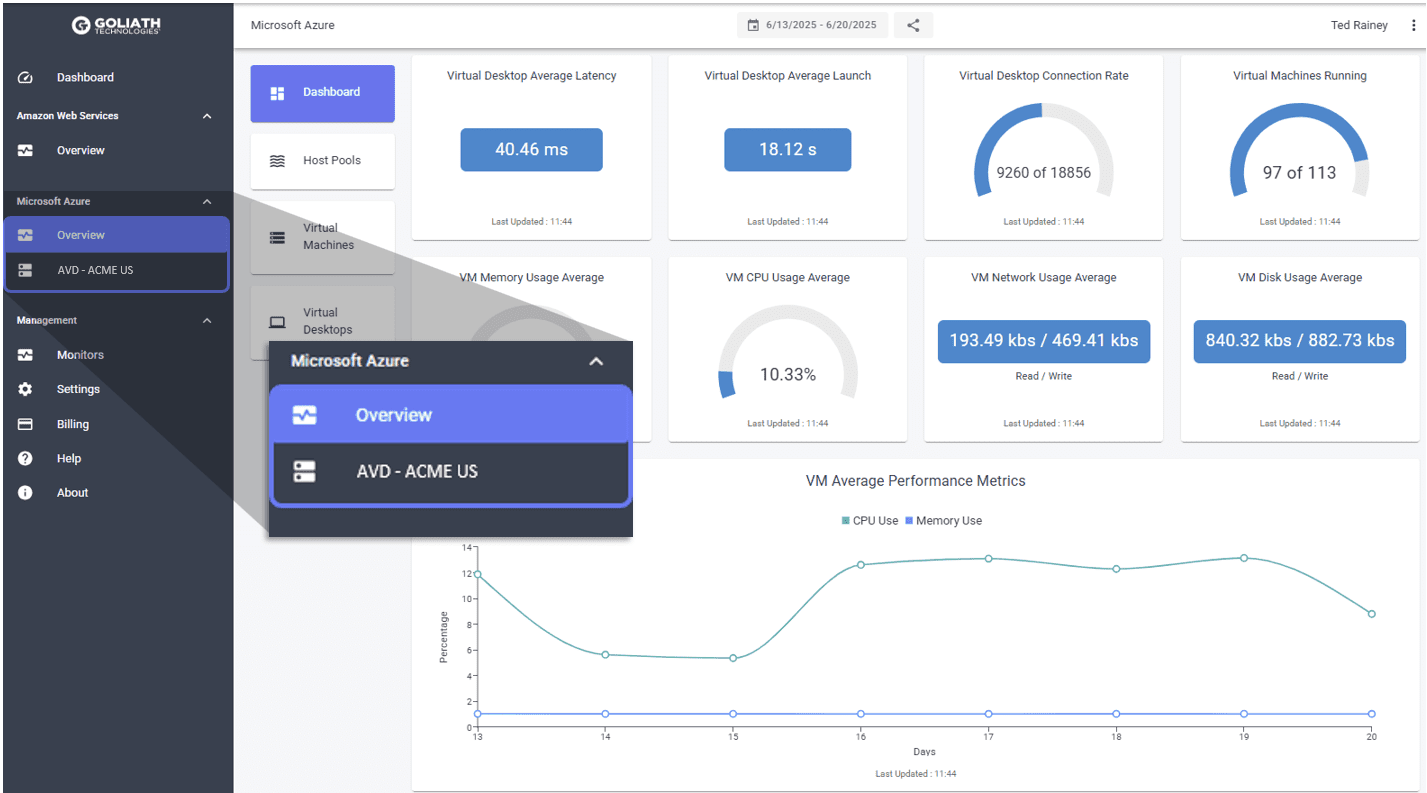Image resolution: width=1427 pixels, height=793 pixels.
Task: Click the Virtual Machines Running gauge
Action: (x=1299, y=150)
